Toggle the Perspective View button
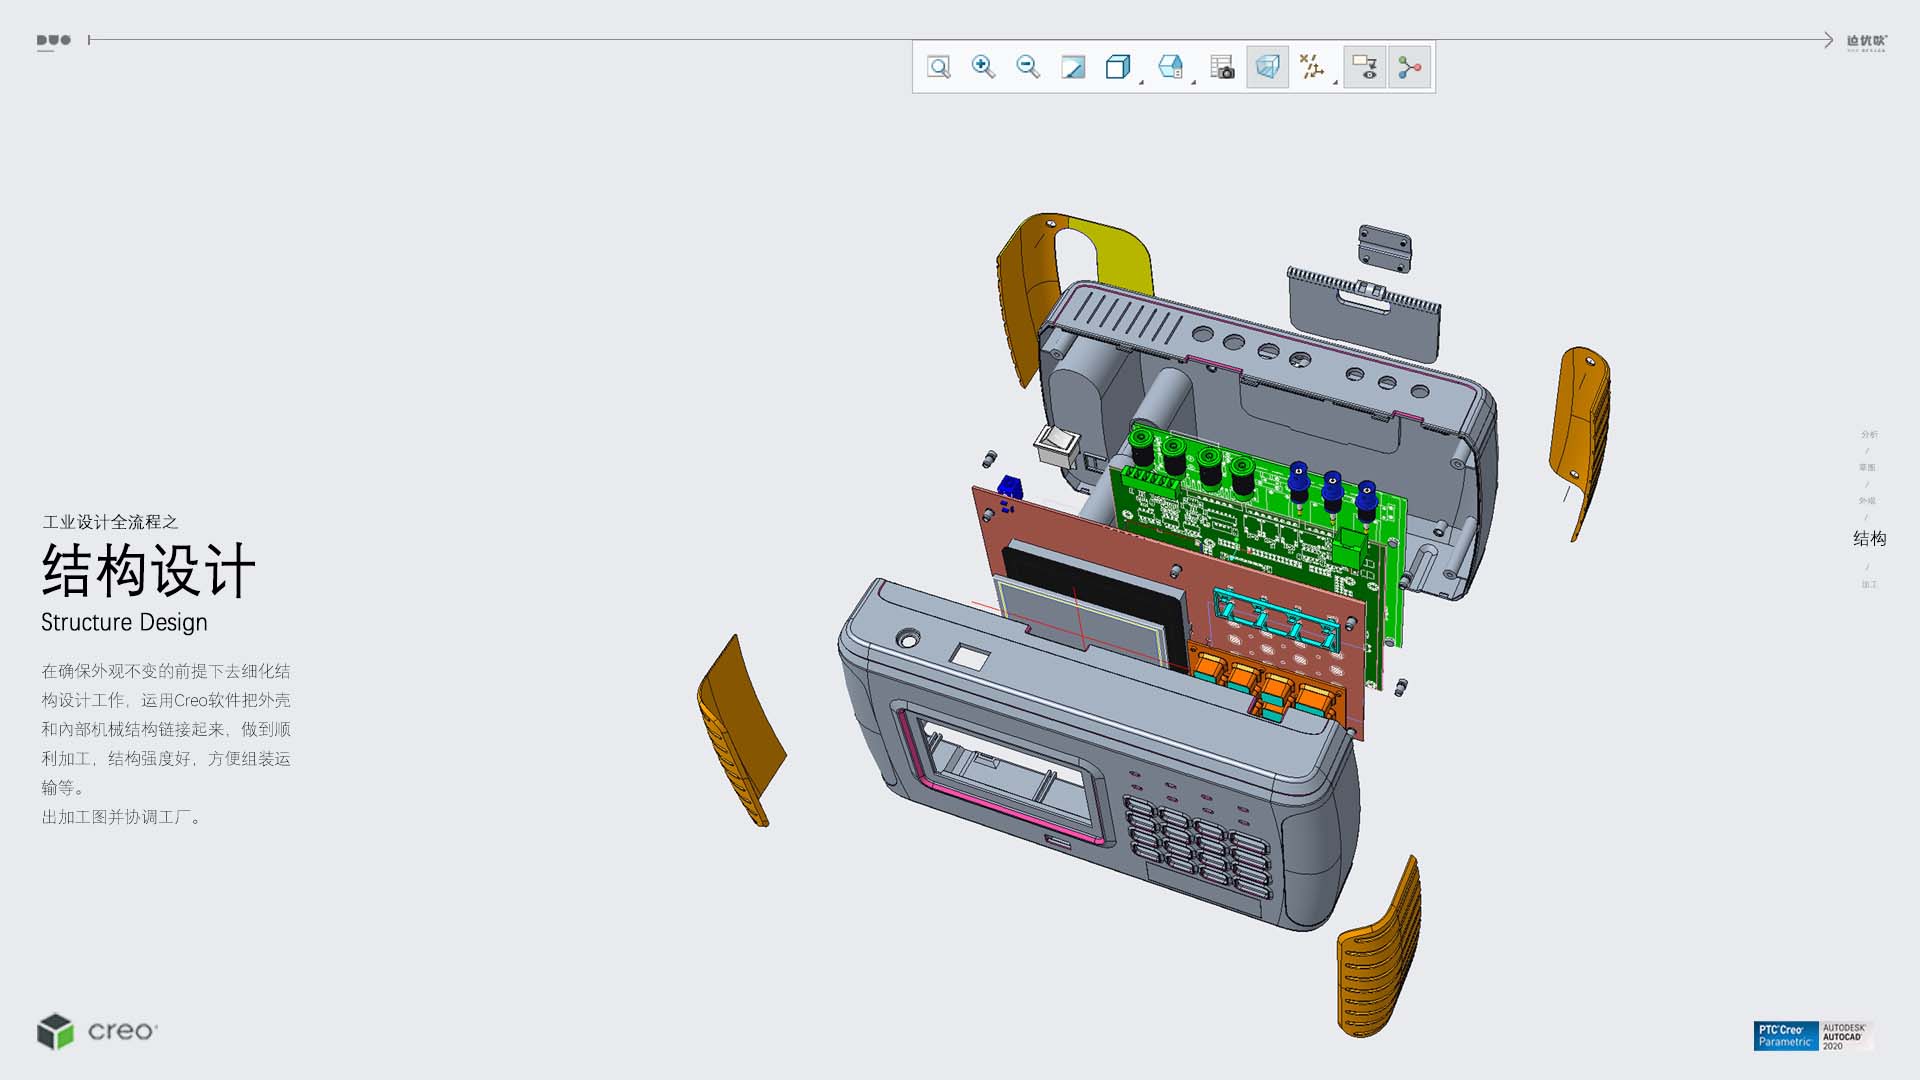The height and width of the screenshot is (1080, 1920). click(x=1267, y=67)
